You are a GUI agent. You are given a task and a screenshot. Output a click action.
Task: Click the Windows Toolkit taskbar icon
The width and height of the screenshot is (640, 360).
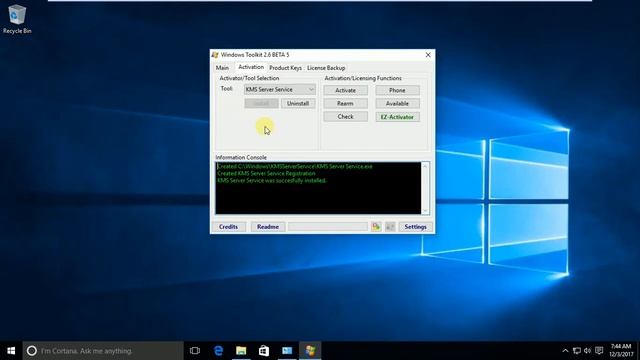[x=310, y=351]
